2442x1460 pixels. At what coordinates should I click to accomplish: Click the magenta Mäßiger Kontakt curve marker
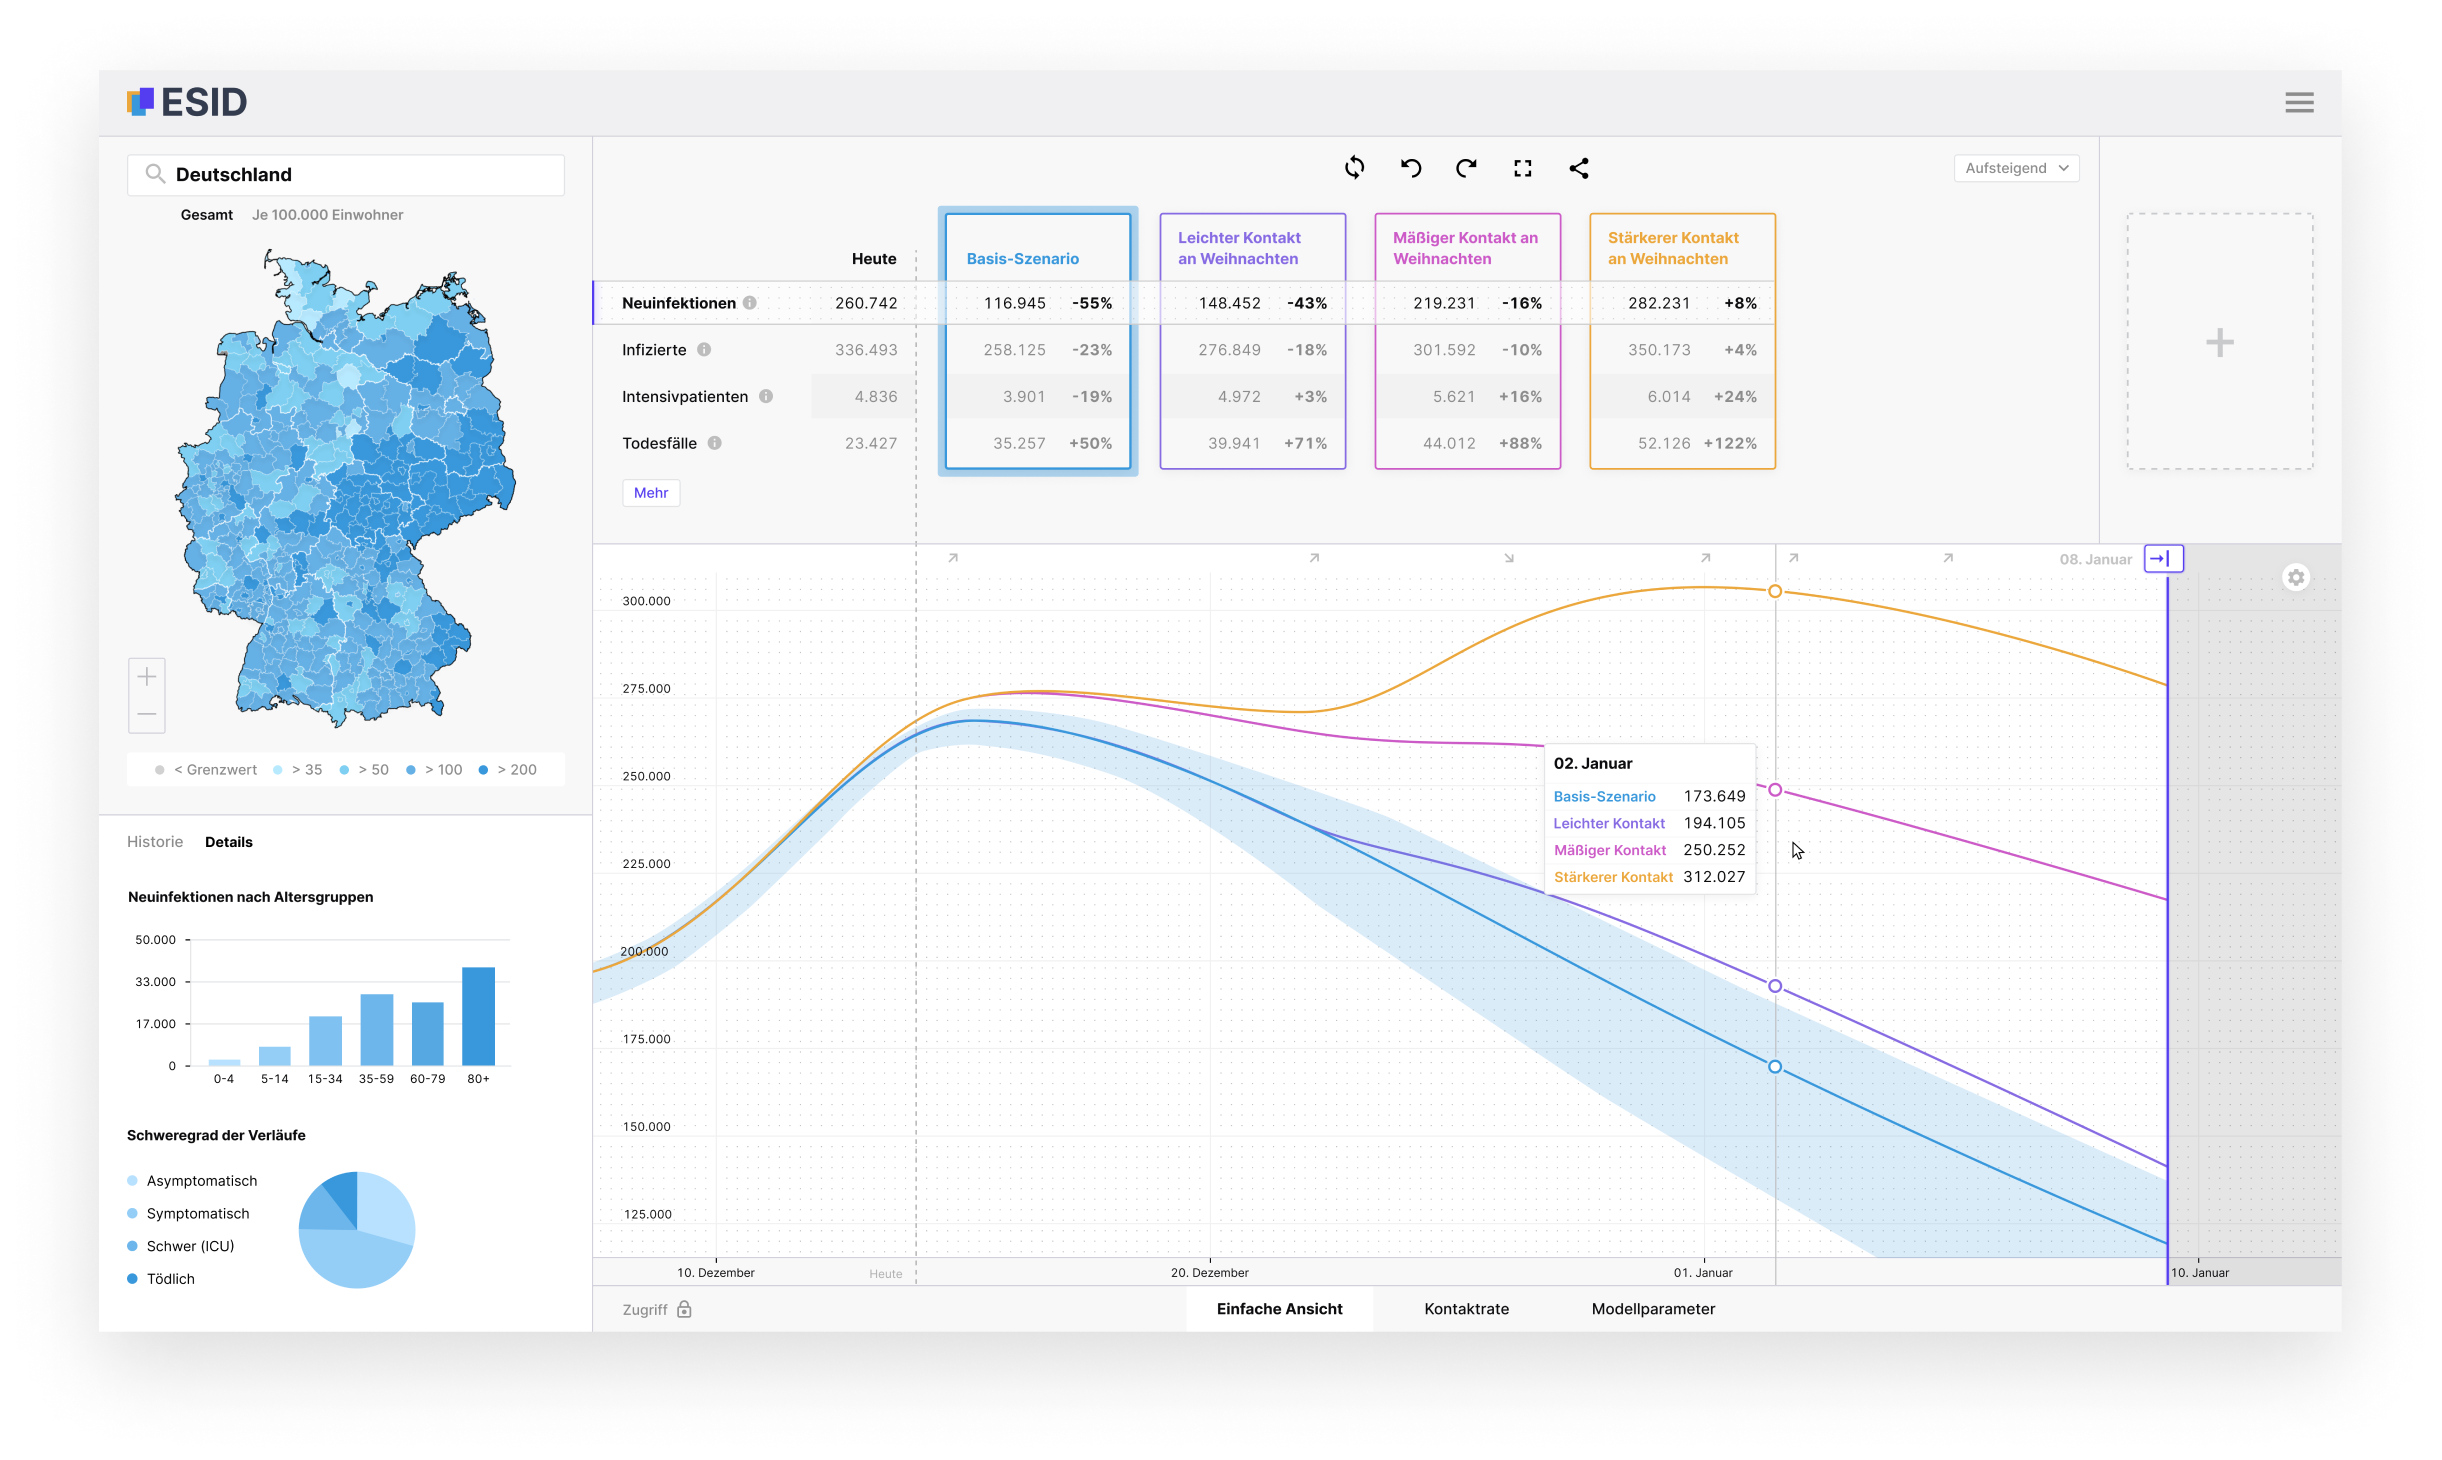(1775, 790)
